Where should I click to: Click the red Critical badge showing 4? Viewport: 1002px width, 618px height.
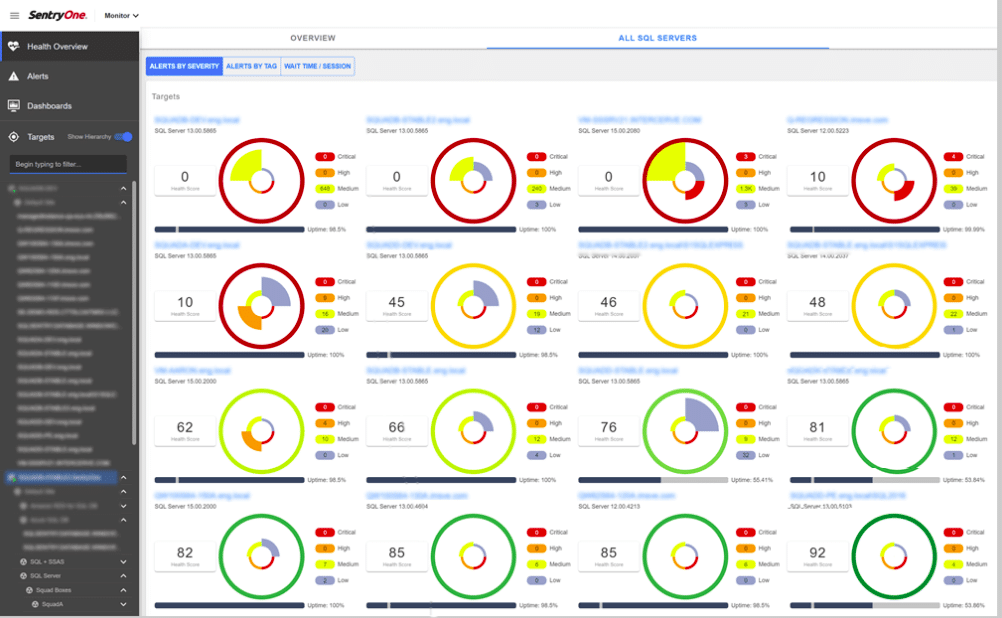coord(953,157)
